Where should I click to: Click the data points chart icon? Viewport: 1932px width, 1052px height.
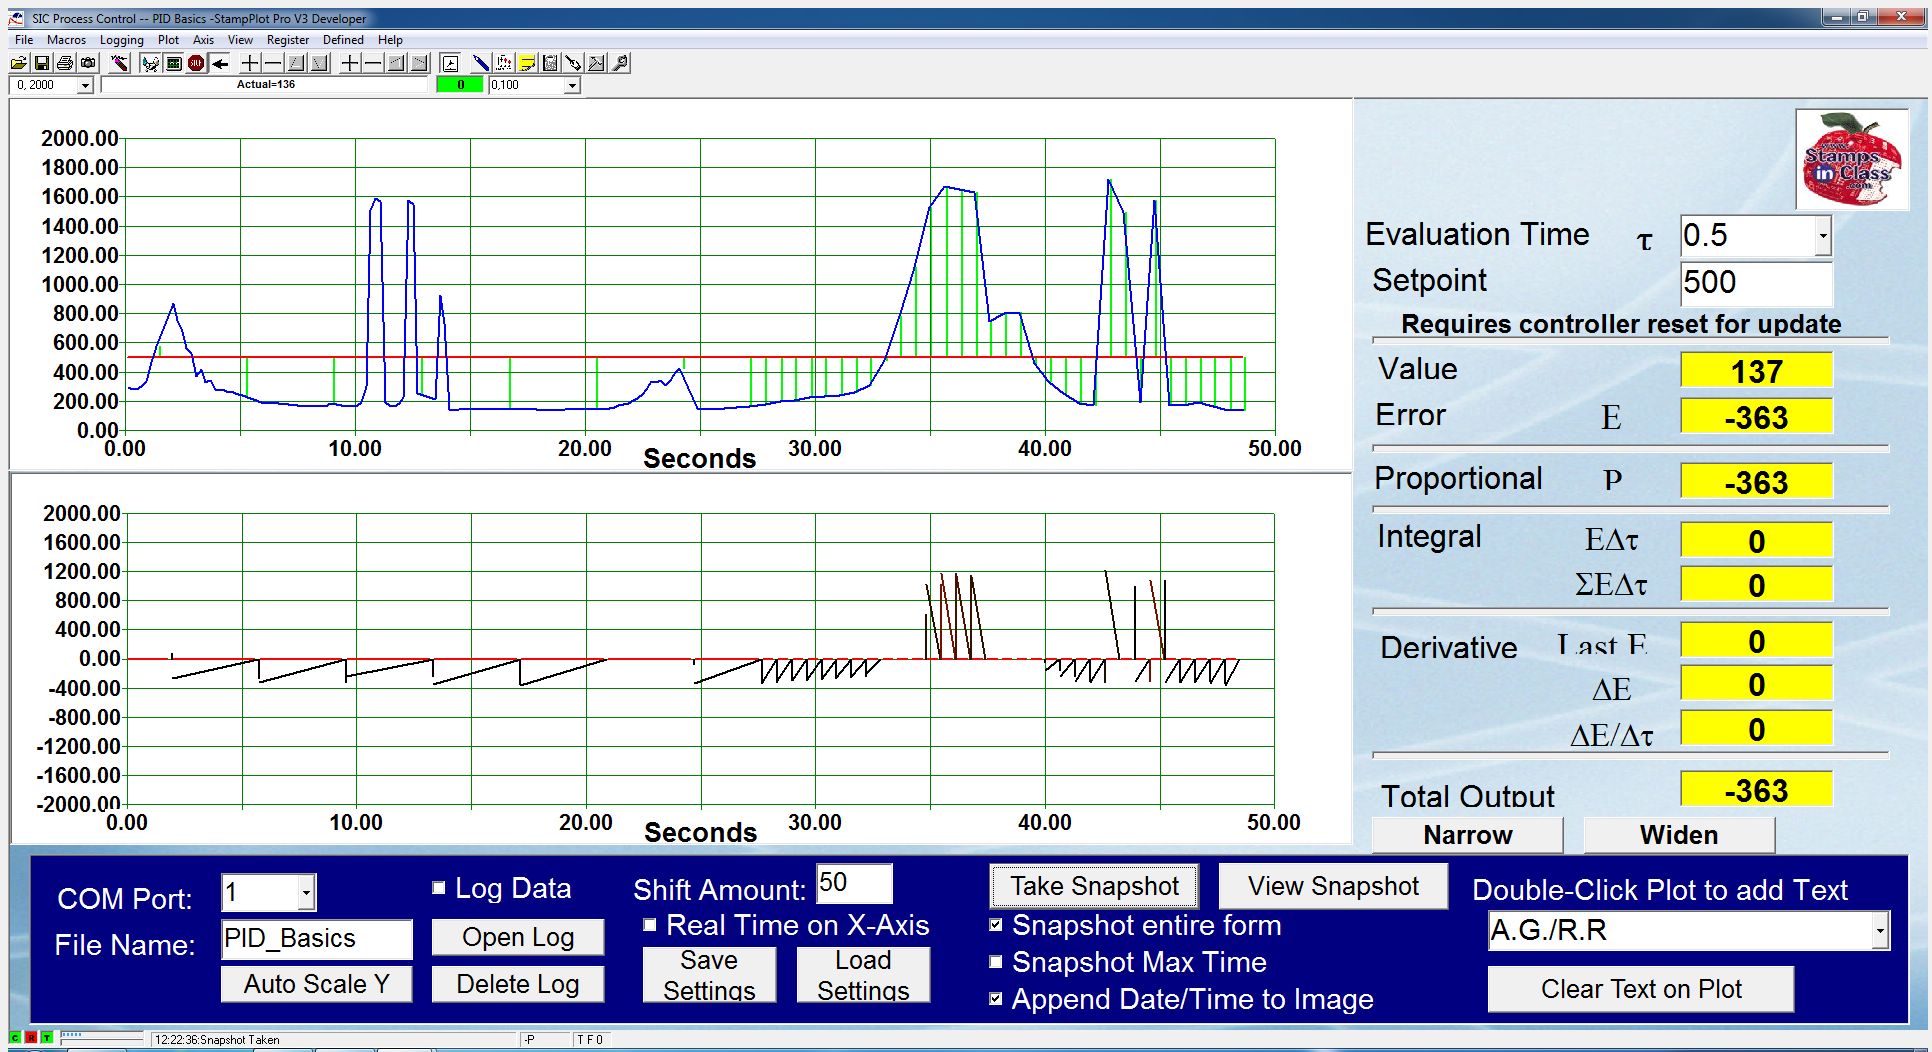tap(504, 63)
